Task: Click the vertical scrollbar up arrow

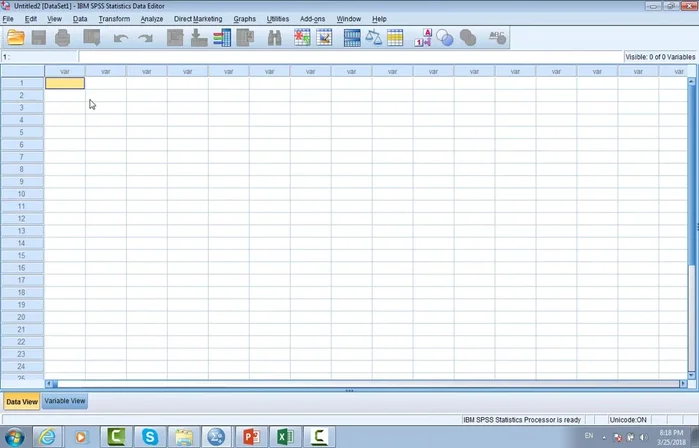Action: (691, 82)
